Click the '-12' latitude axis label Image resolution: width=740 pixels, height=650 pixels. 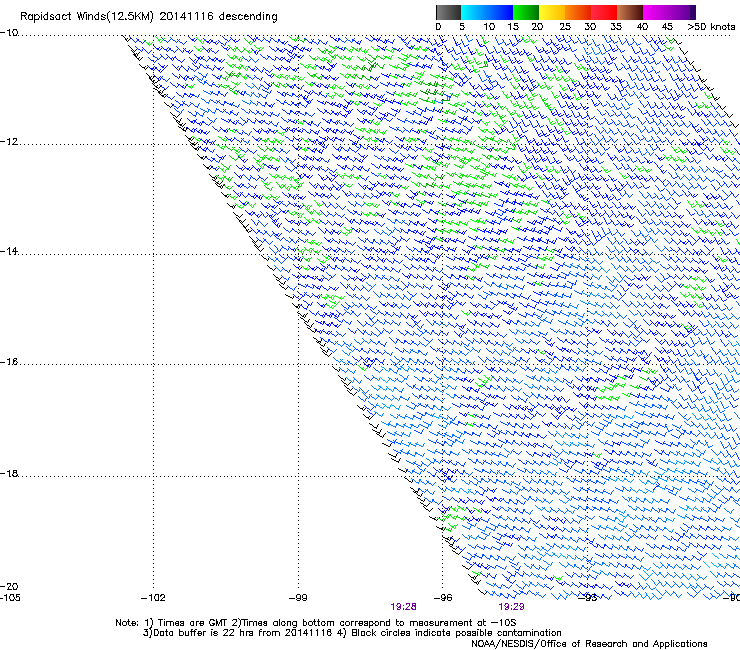point(9,142)
